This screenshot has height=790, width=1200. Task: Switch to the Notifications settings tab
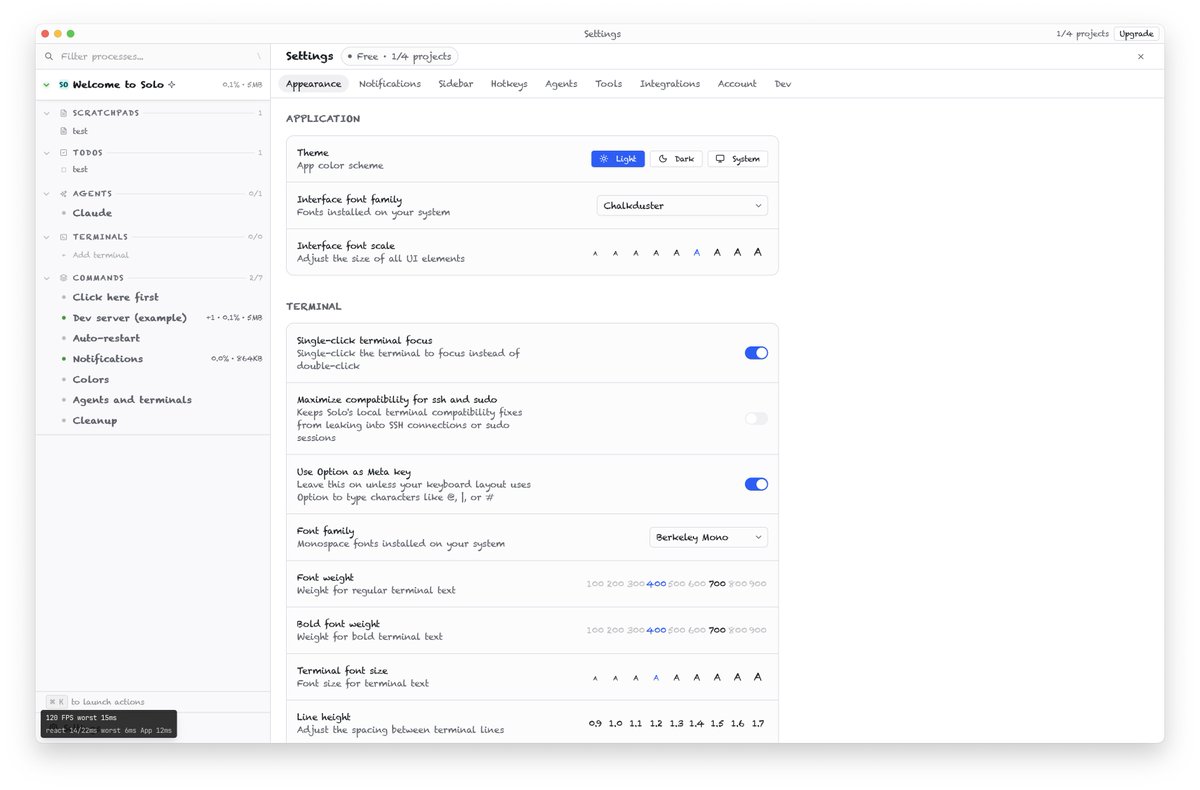390,84
